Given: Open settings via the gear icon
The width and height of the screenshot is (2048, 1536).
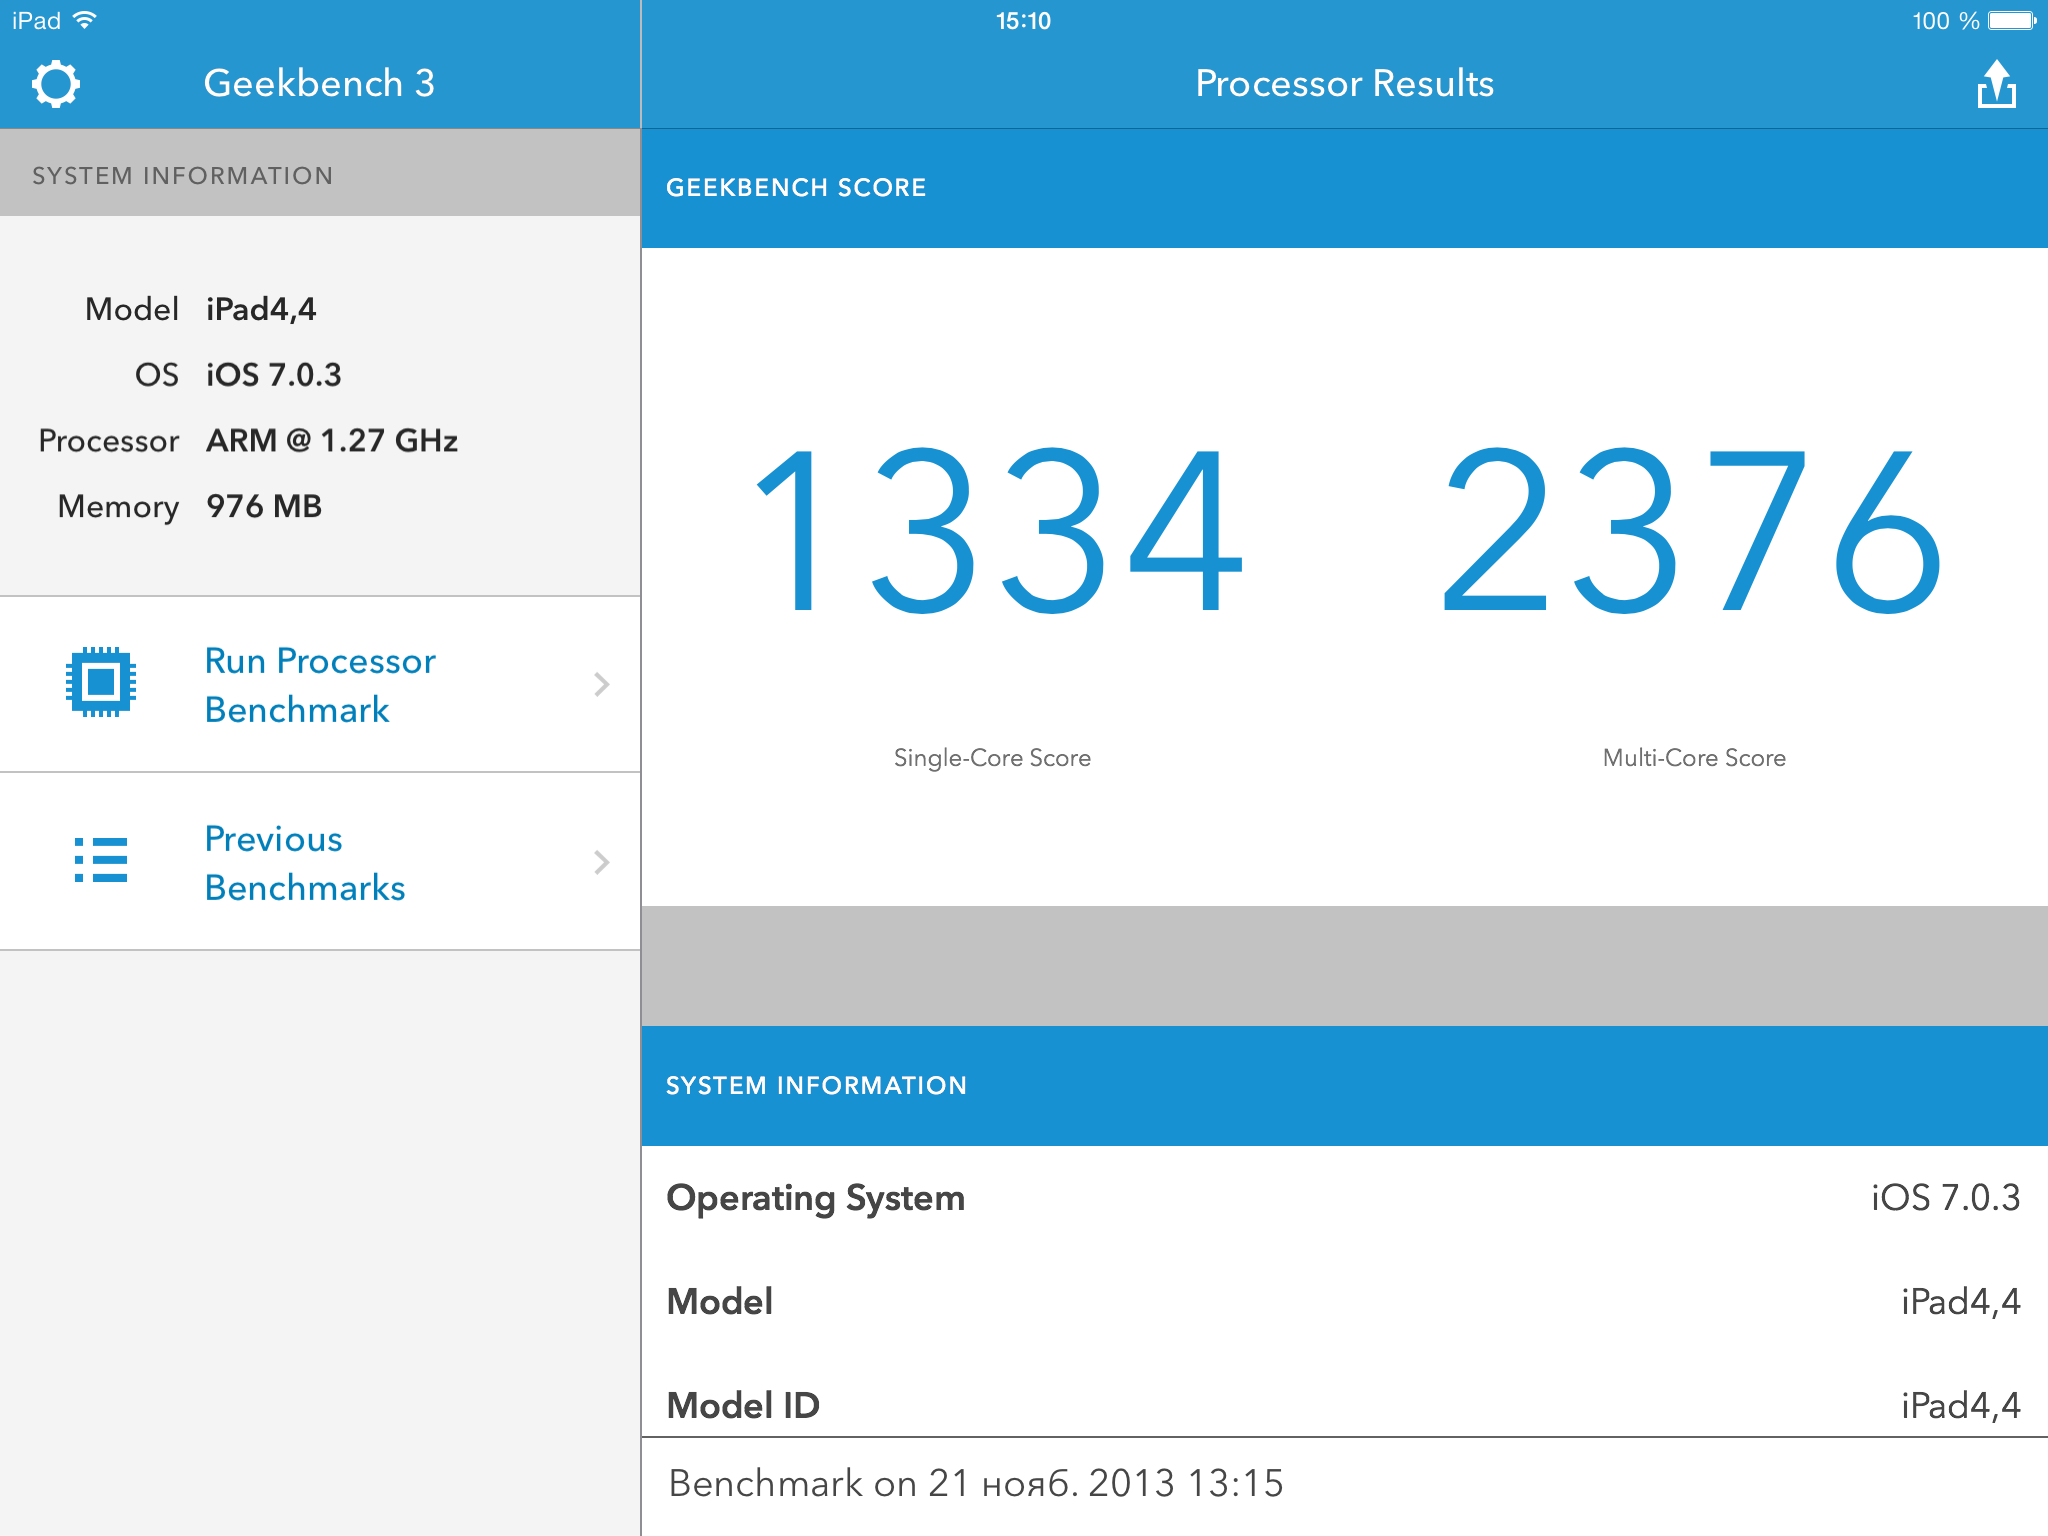Looking at the screenshot, I should [x=56, y=84].
